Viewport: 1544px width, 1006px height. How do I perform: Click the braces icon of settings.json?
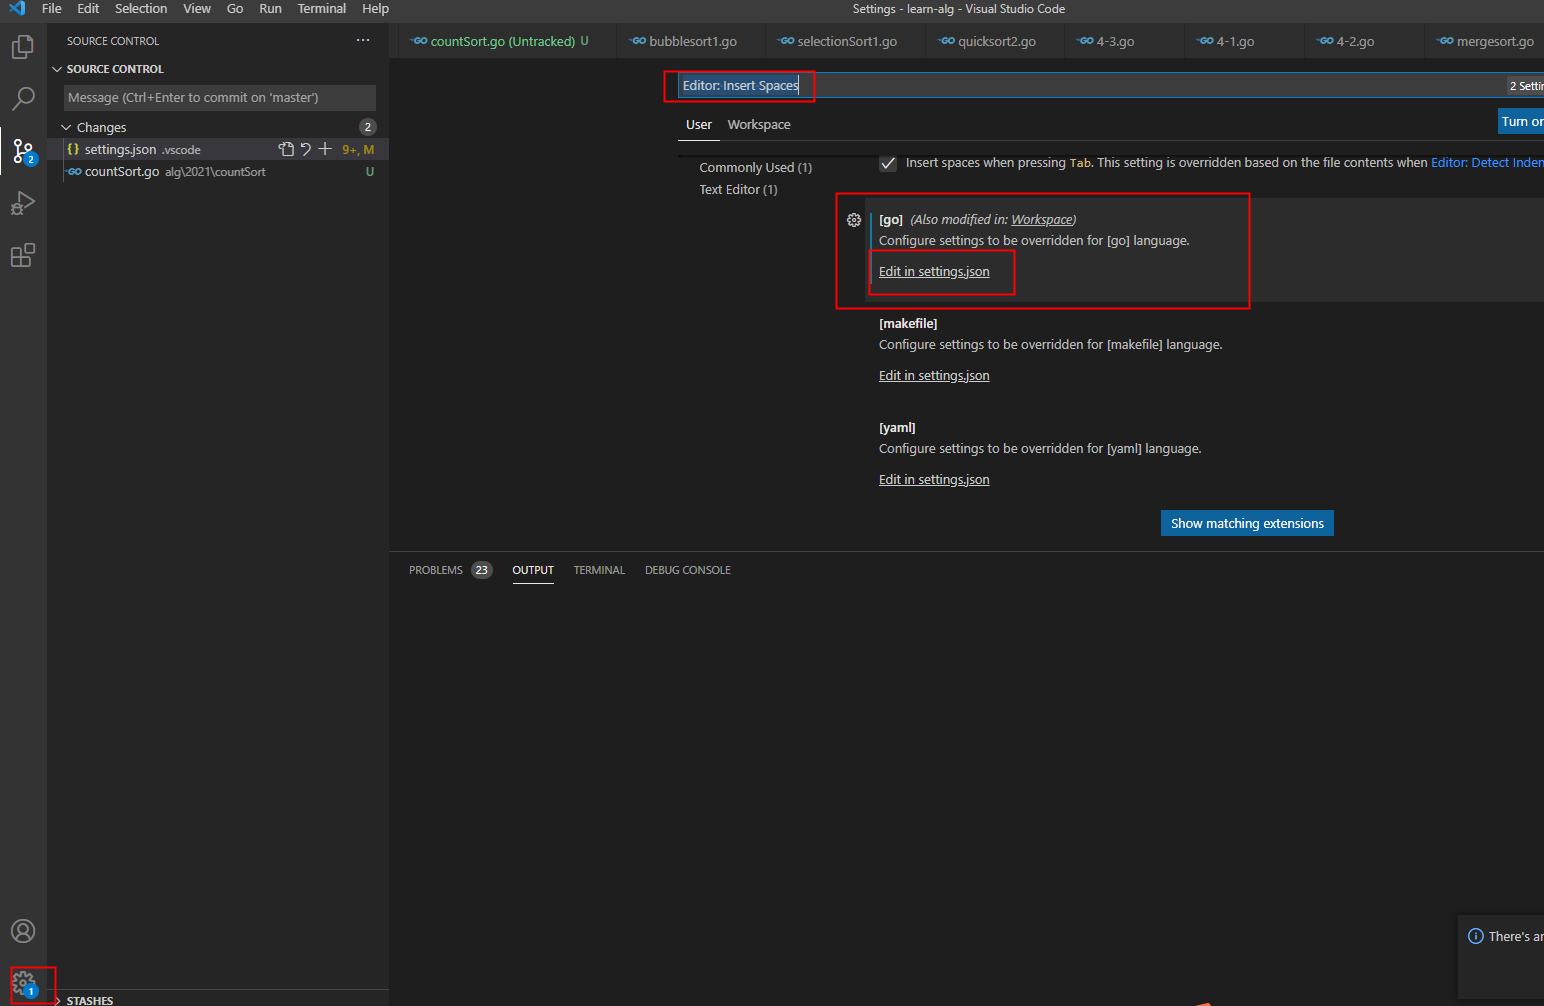(73, 149)
